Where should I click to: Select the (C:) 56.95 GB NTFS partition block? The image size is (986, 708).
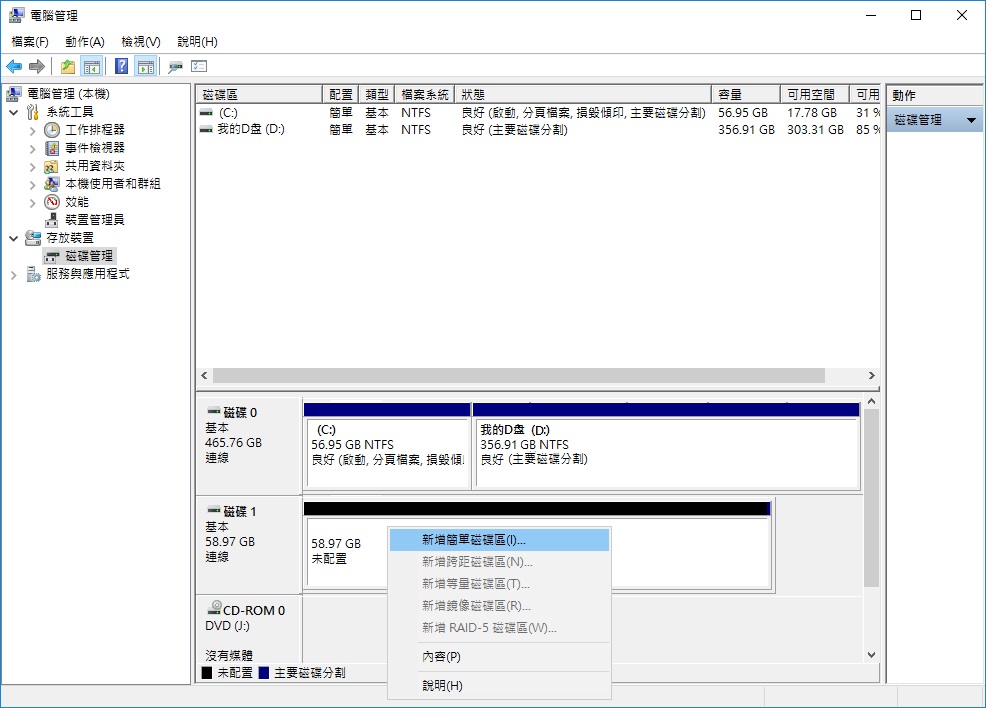387,446
